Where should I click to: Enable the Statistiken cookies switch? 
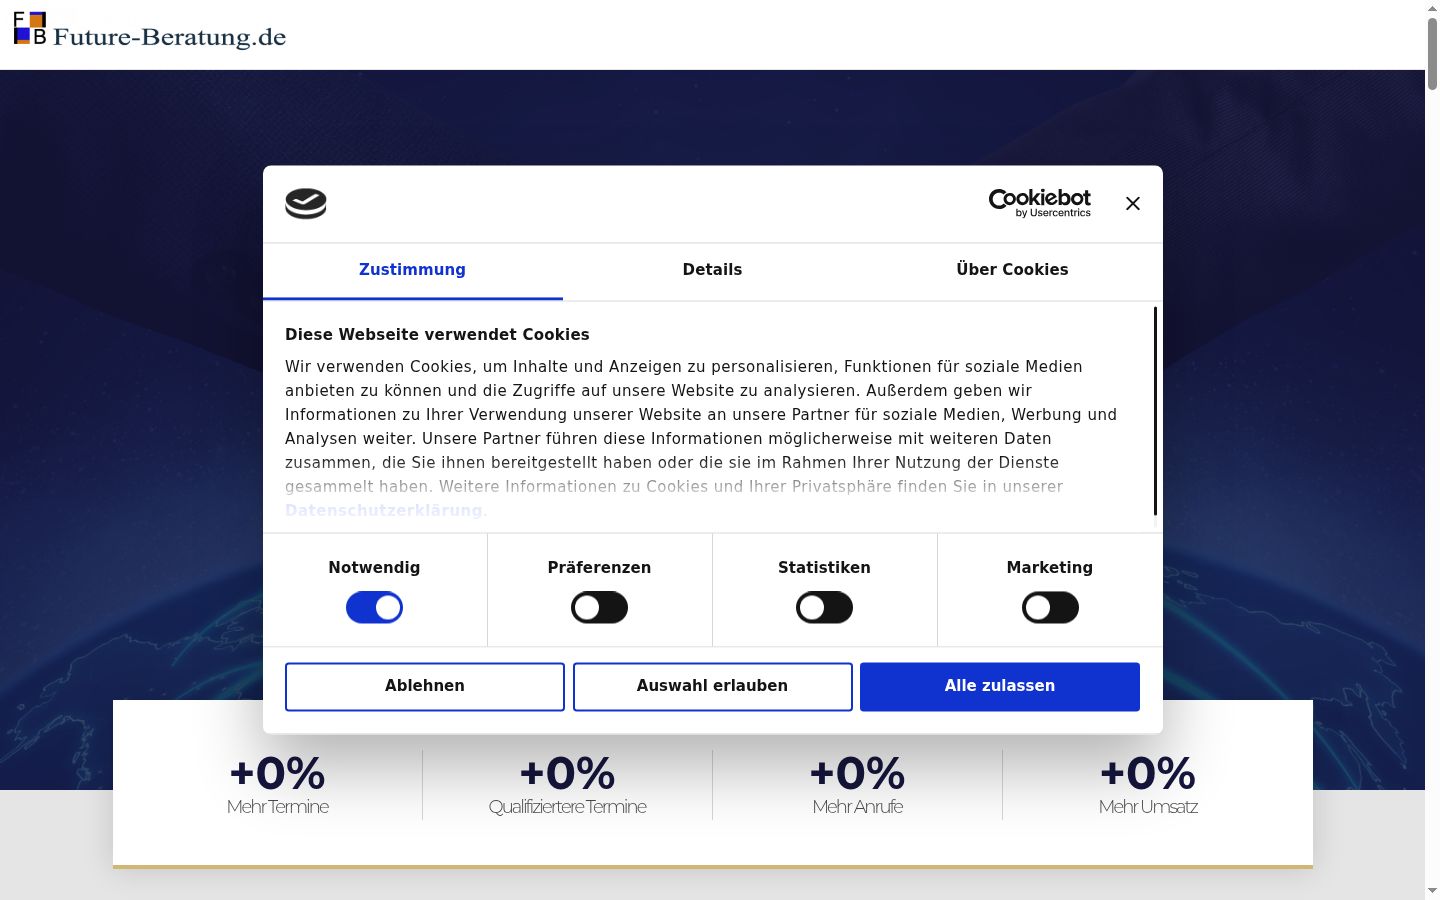click(x=824, y=607)
